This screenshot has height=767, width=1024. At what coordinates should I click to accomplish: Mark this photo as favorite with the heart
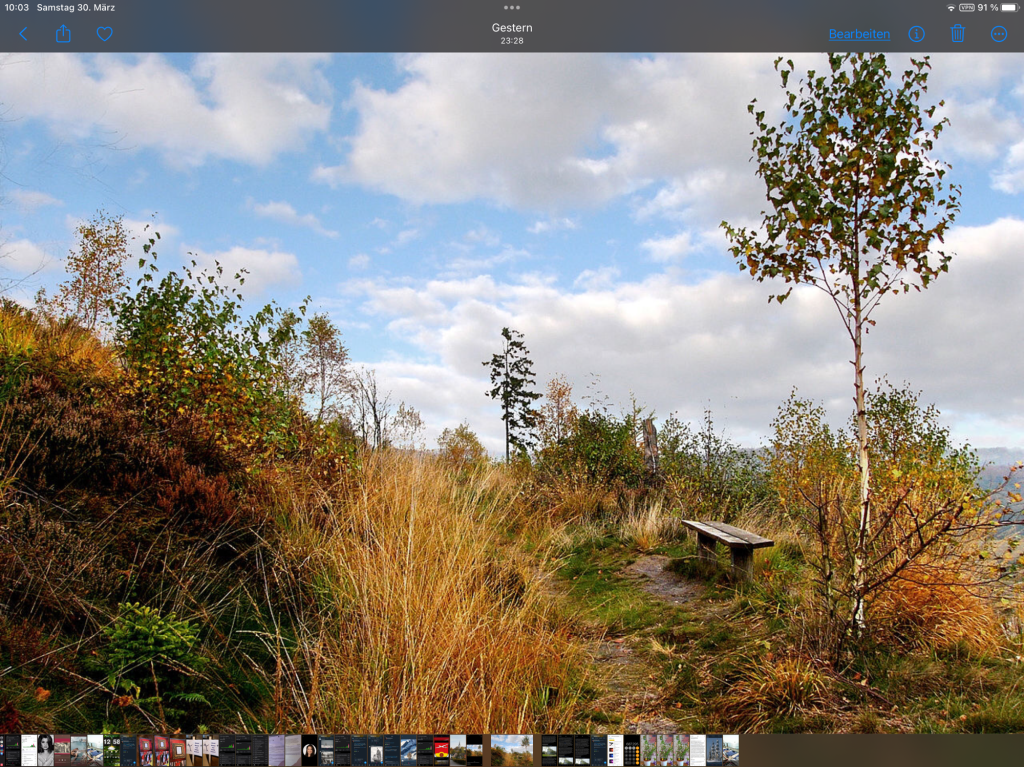coord(104,34)
